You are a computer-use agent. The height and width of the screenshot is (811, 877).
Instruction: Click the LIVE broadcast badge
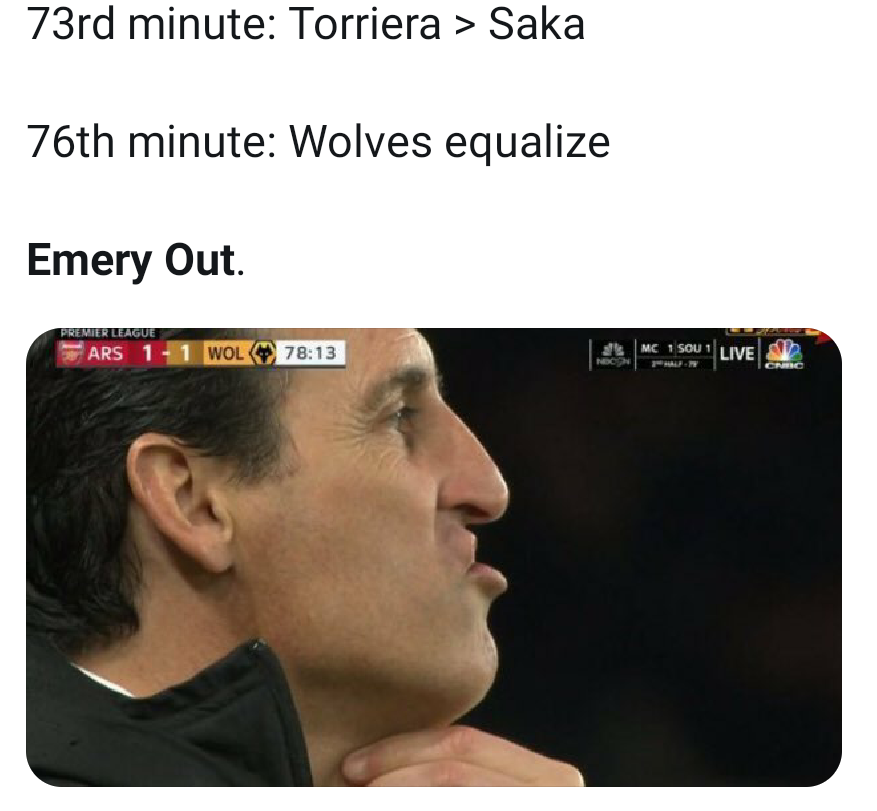point(736,354)
